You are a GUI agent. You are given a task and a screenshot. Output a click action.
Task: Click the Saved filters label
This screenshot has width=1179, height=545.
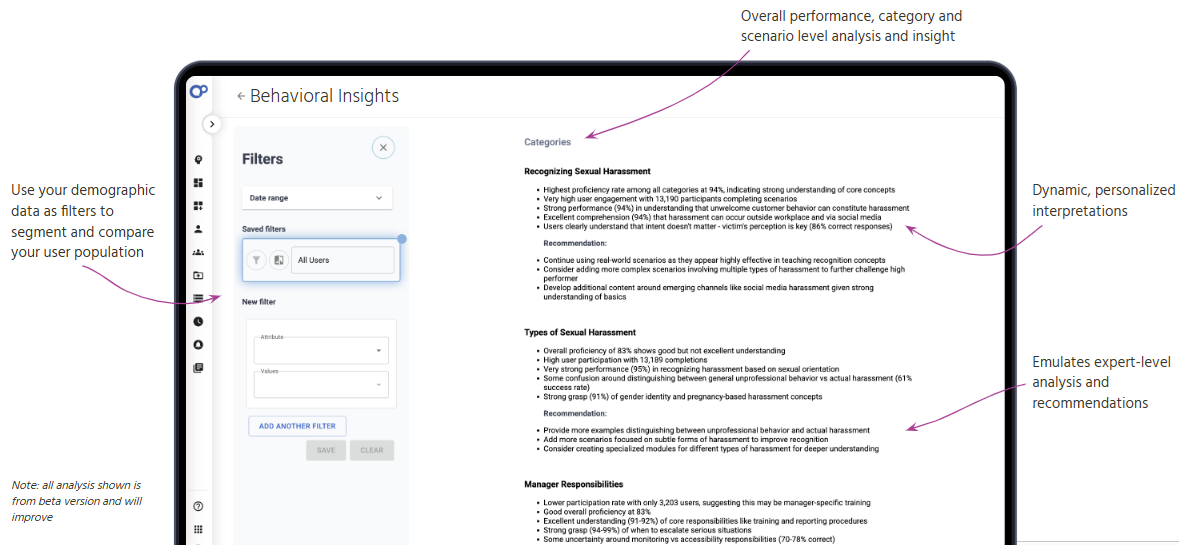(264, 229)
